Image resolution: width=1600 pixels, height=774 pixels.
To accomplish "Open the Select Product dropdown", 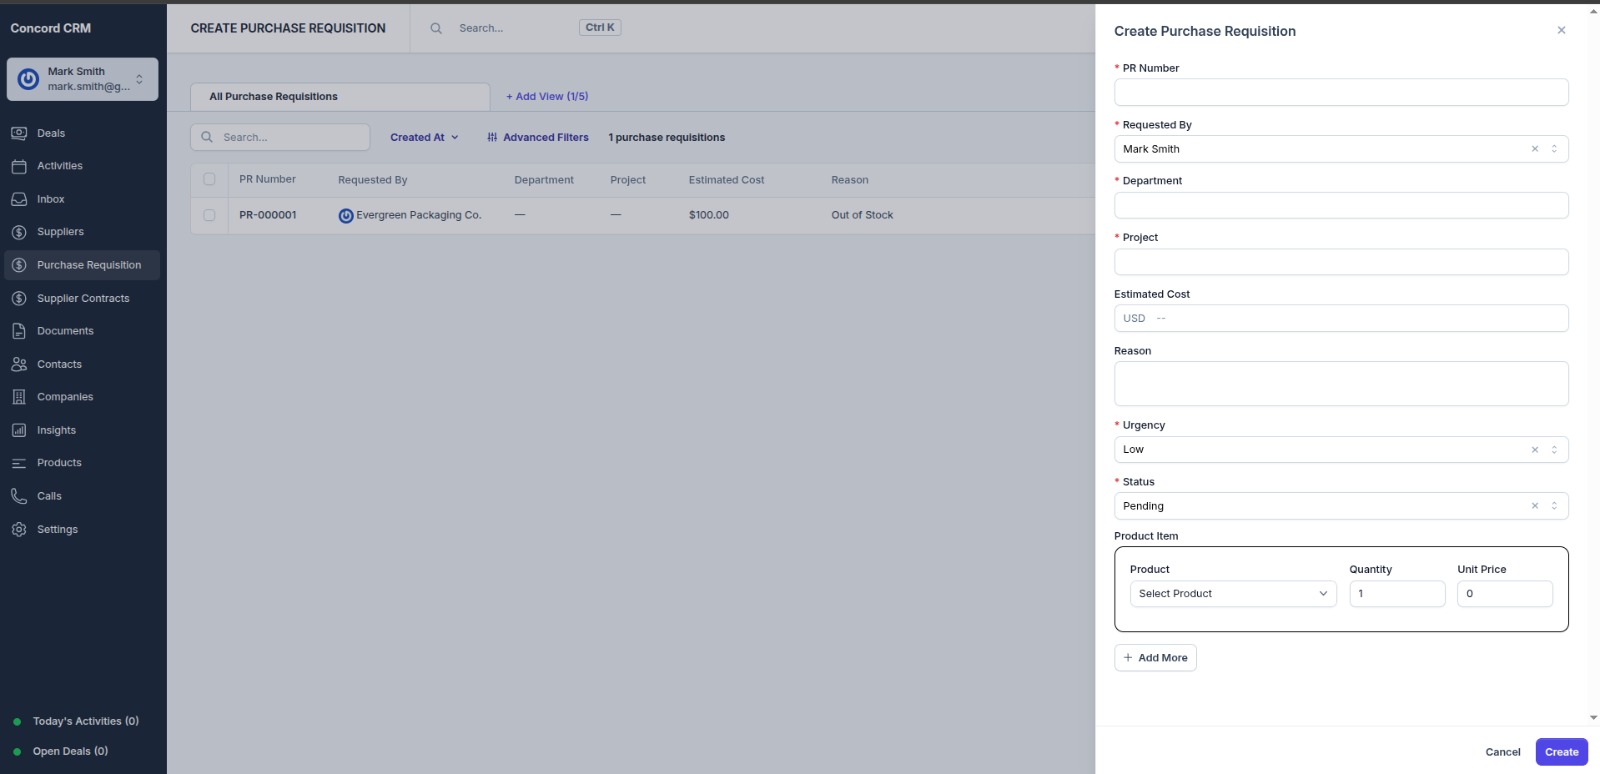I will [x=1232, y=594].
